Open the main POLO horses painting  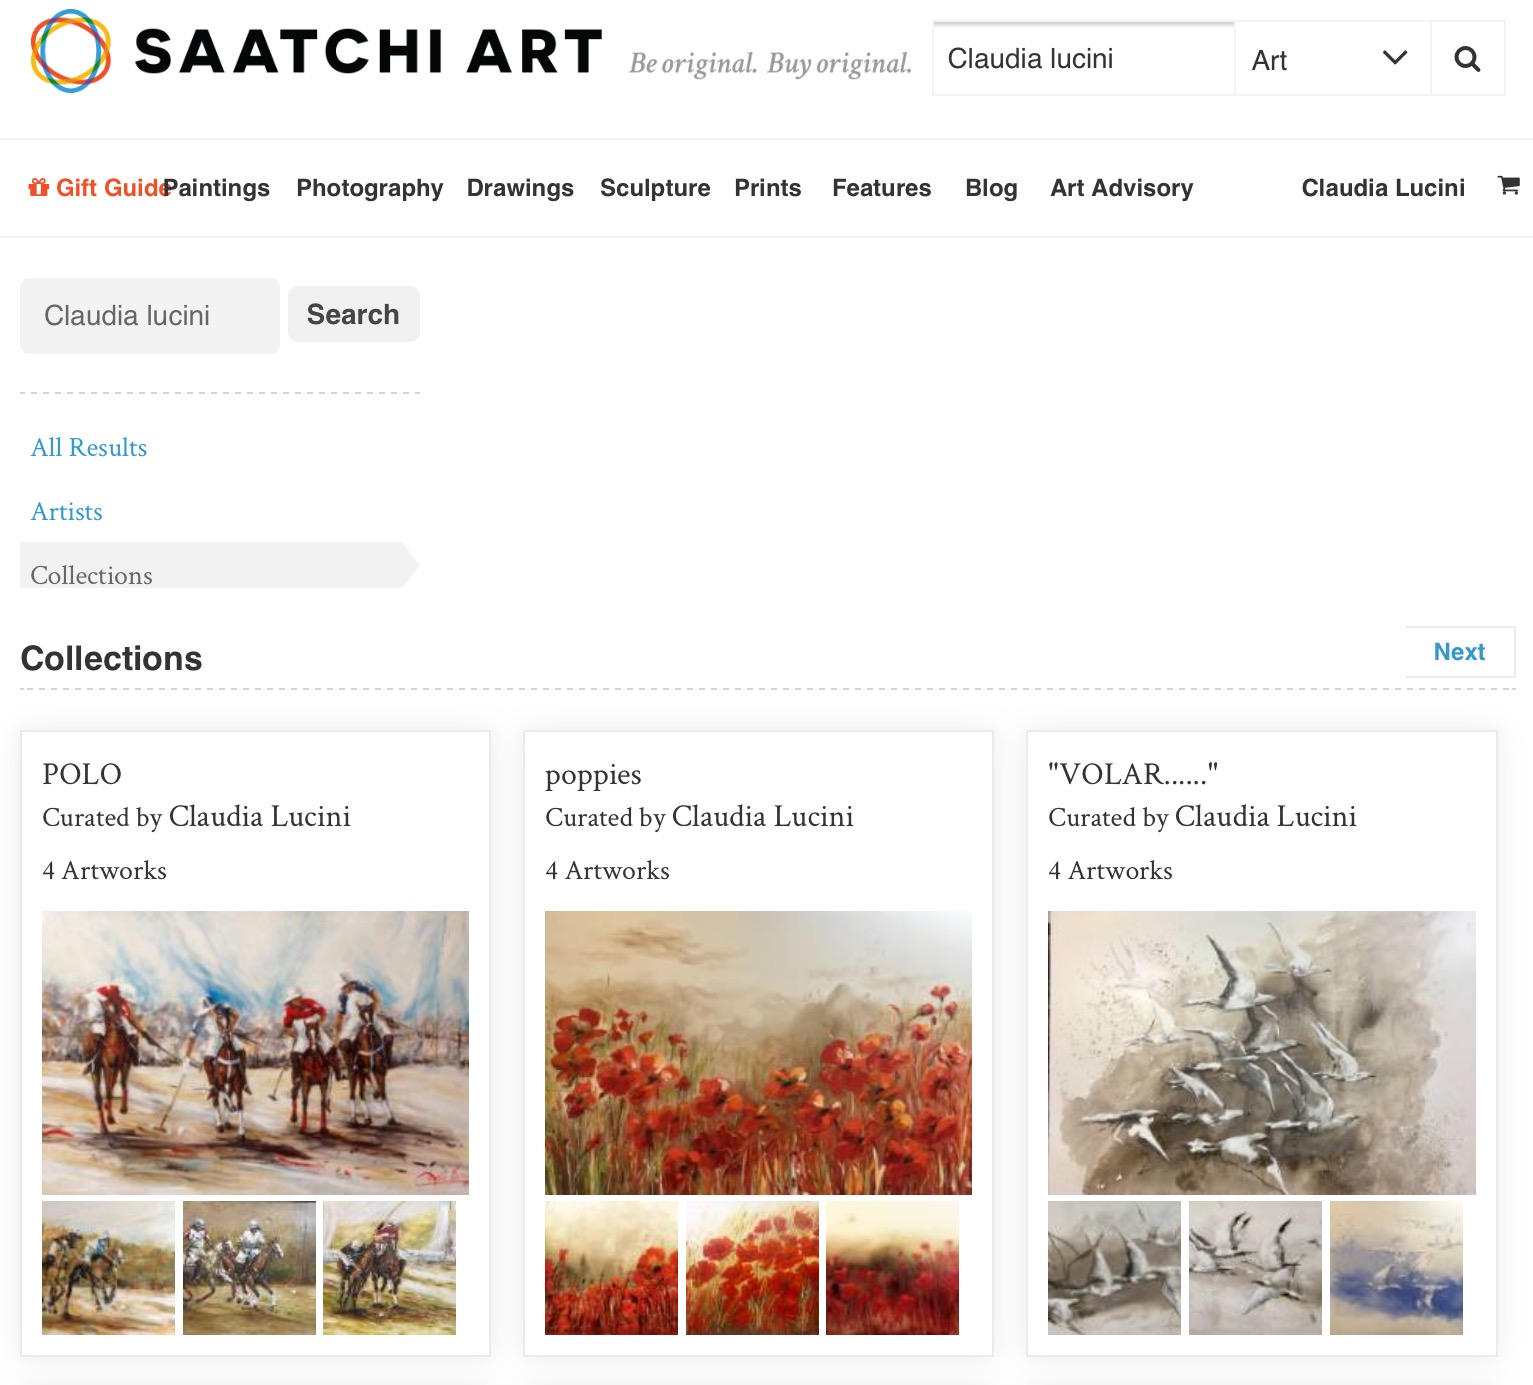255,1052
